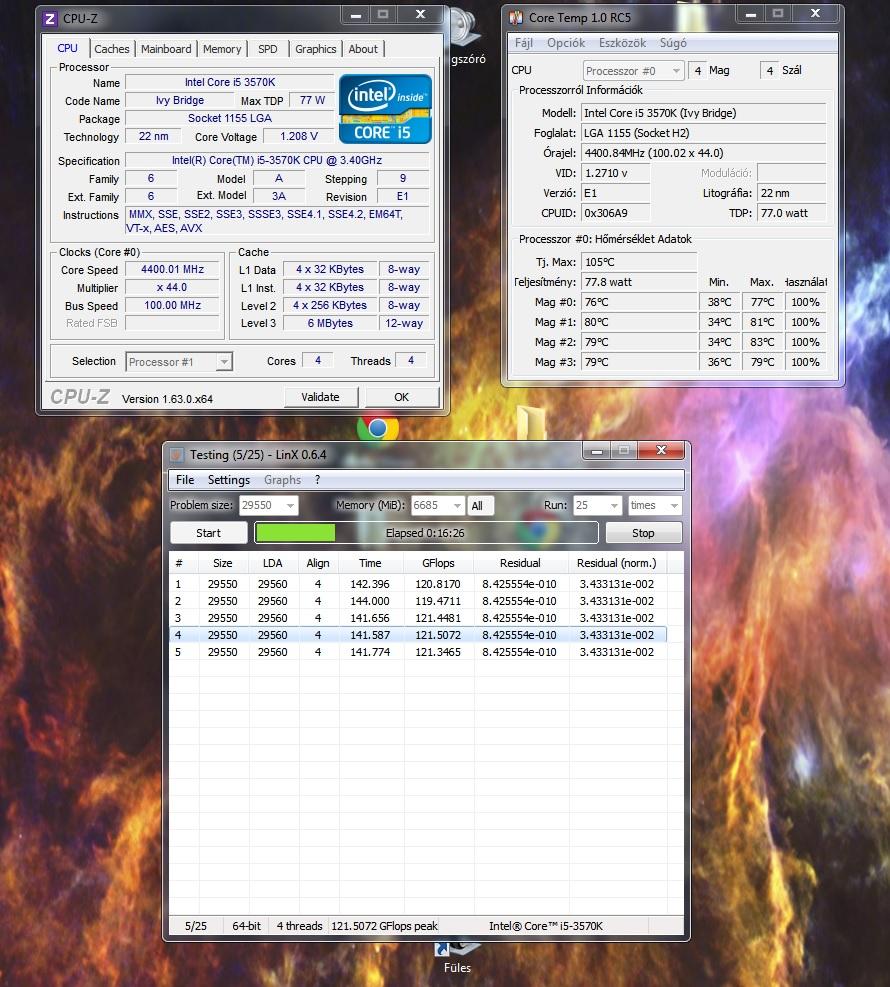This screenshot has width=890, height=987.
Task: Click the LinX title bar icon
Action: click(177, 454)
